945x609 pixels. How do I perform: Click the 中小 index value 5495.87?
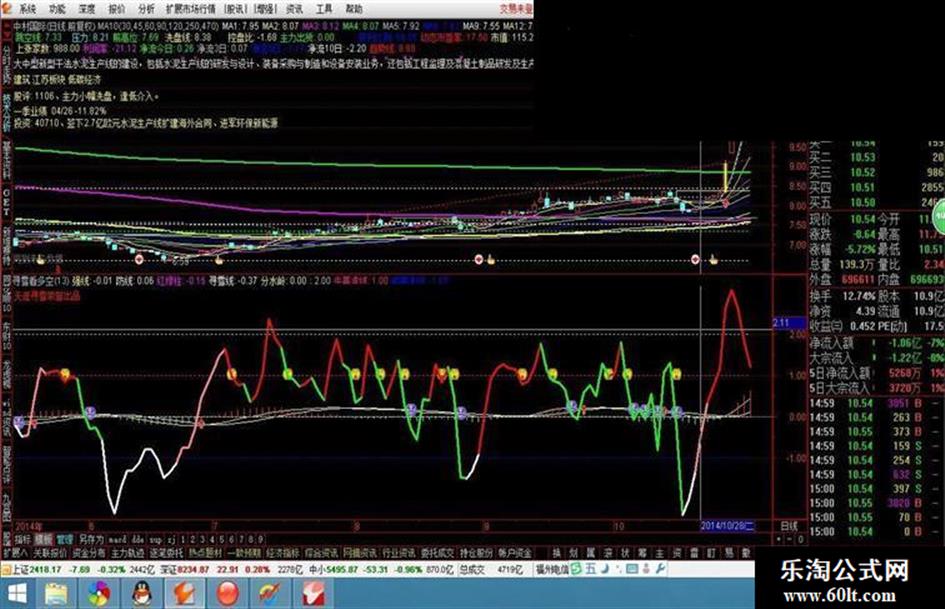342,569
